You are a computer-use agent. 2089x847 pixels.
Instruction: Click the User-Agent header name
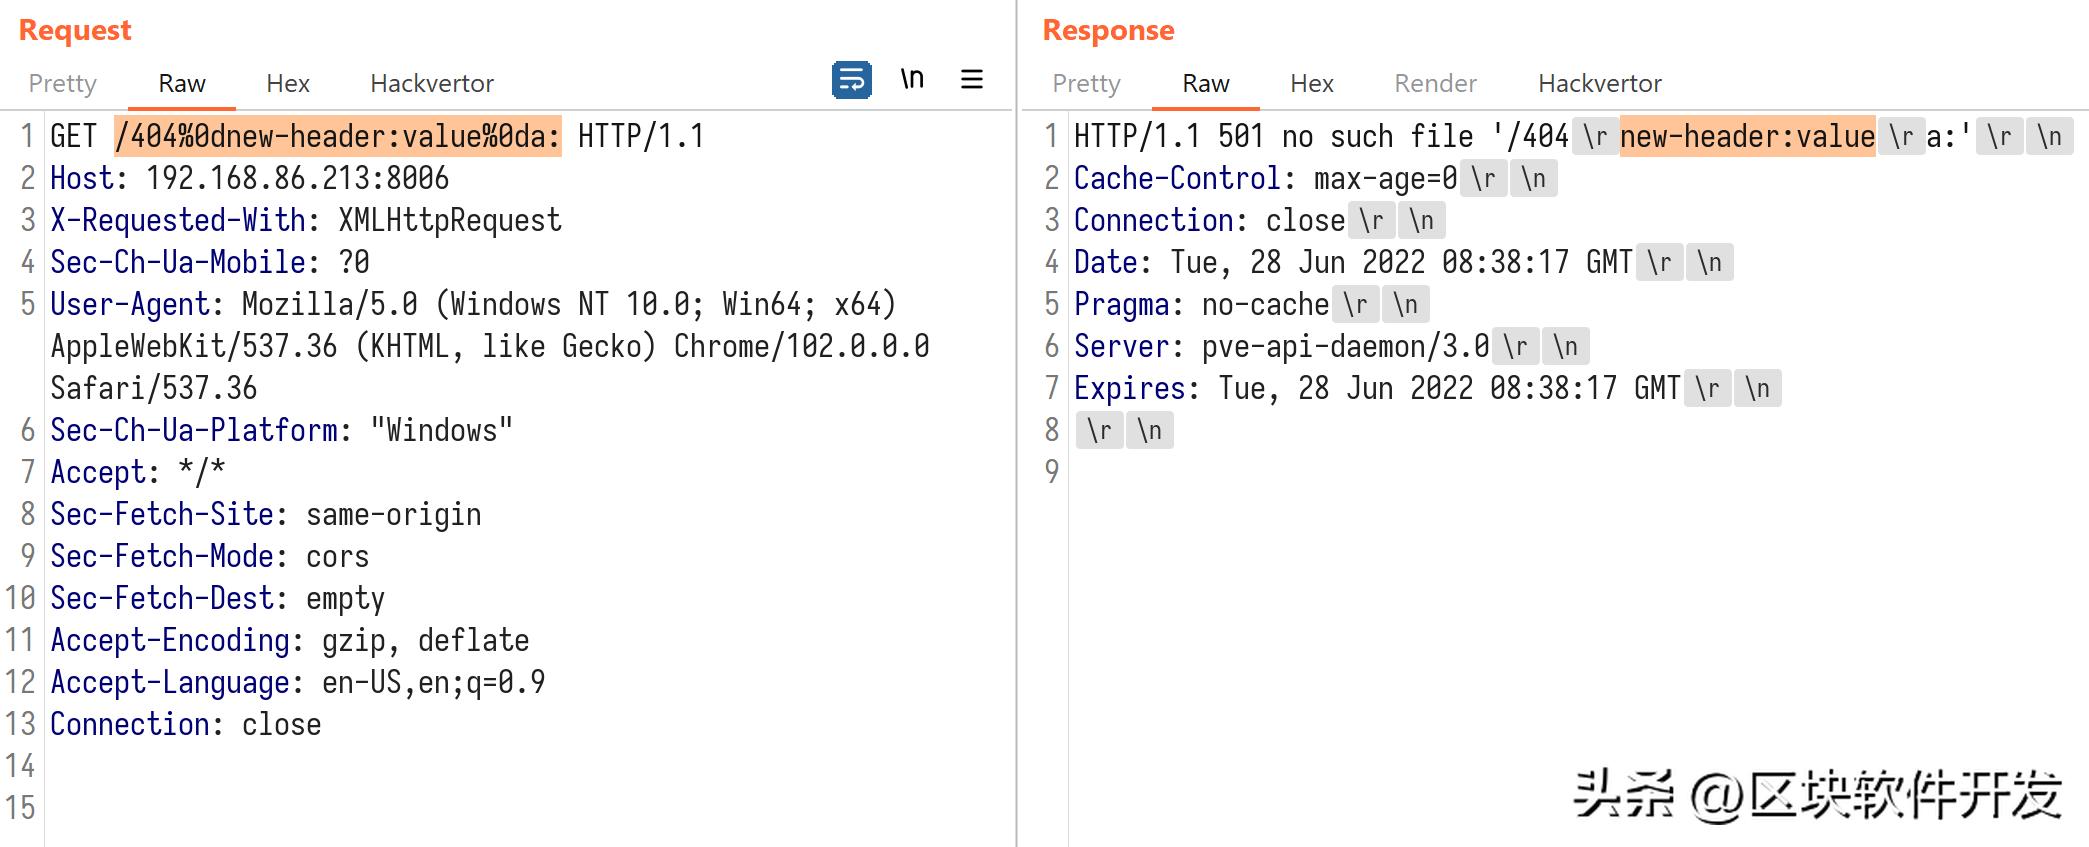click(x=130, y=305)
